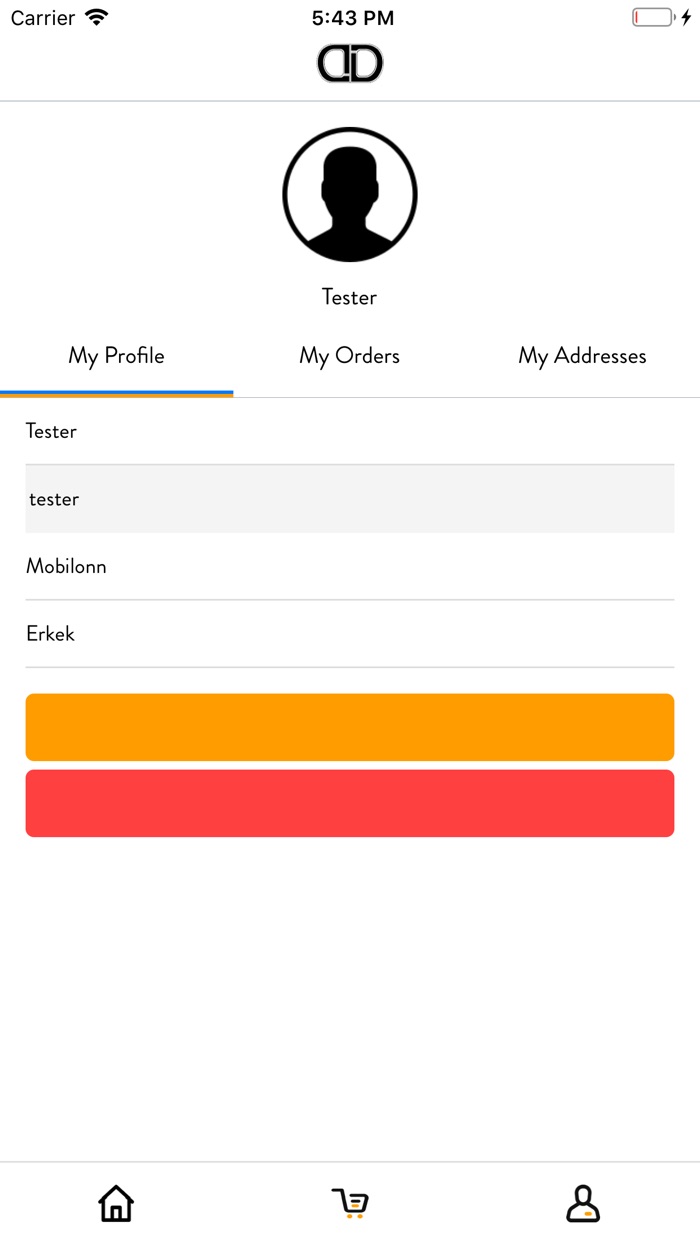Image resolution: width=700 pixels, height=1244 pixels.
Task: Tap the profile avatar silhouette picture
Action: click(x=350, y=194)
